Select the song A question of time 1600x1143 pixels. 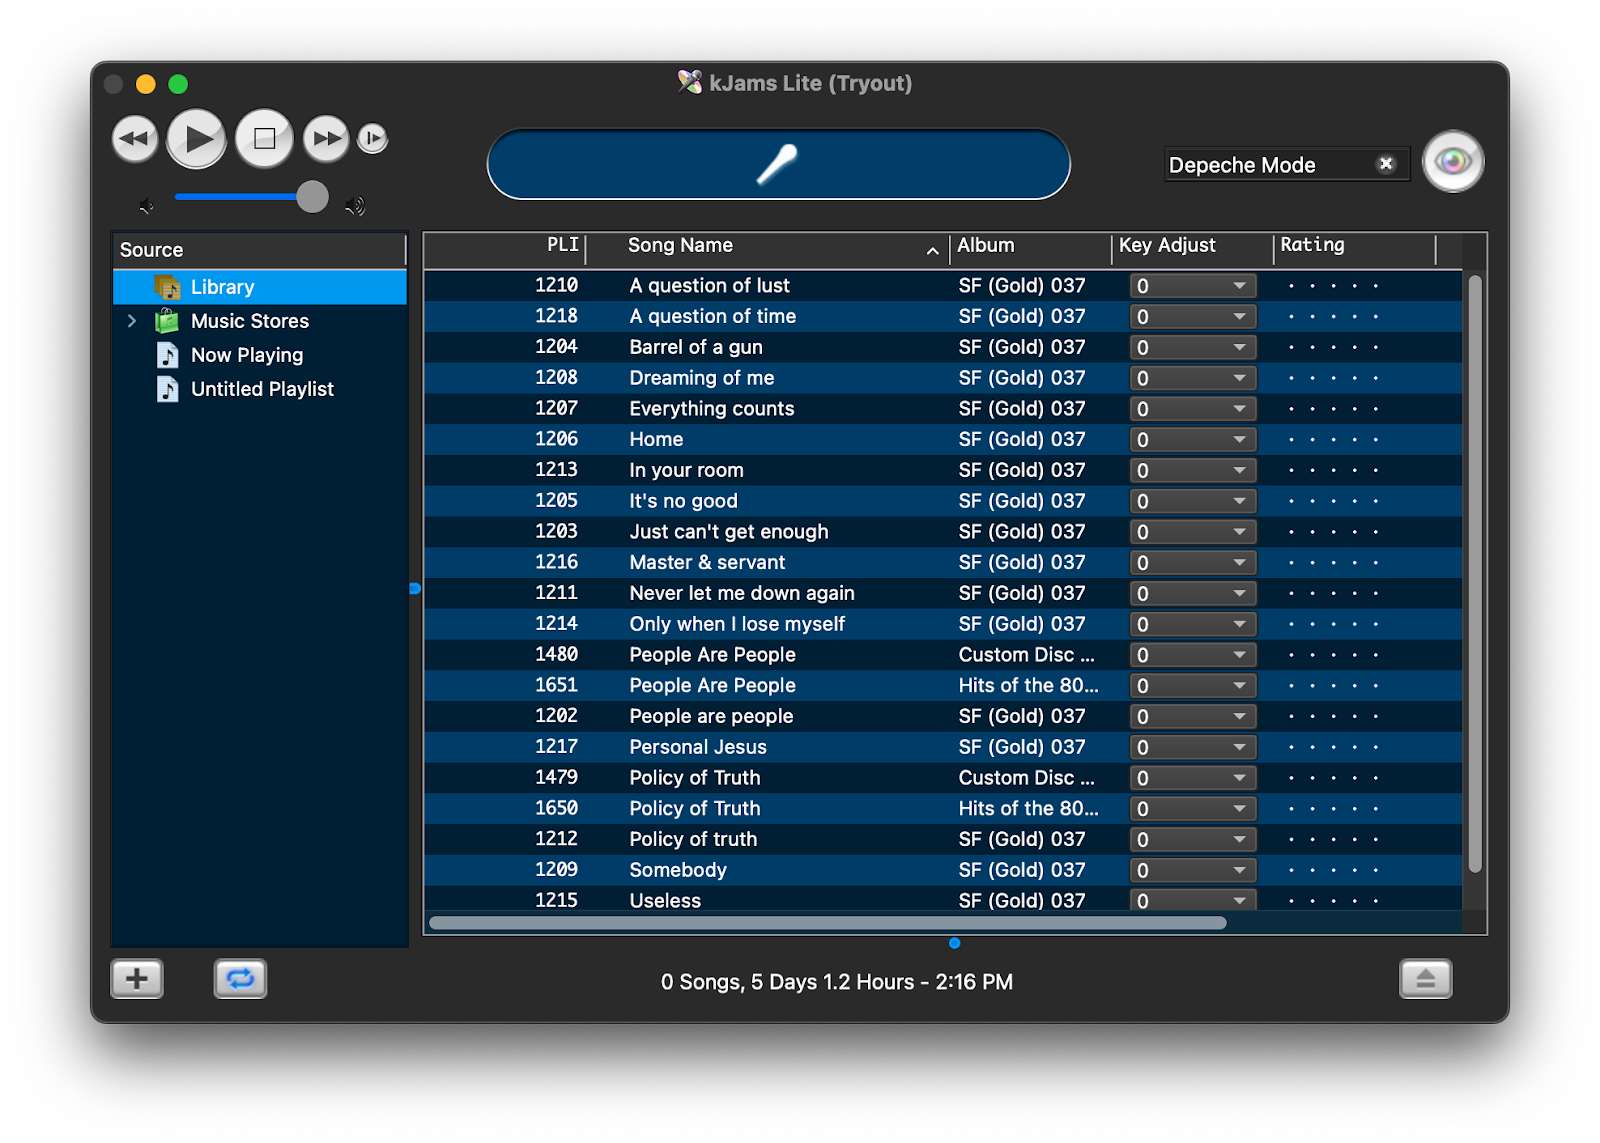(x=713, y=316)
